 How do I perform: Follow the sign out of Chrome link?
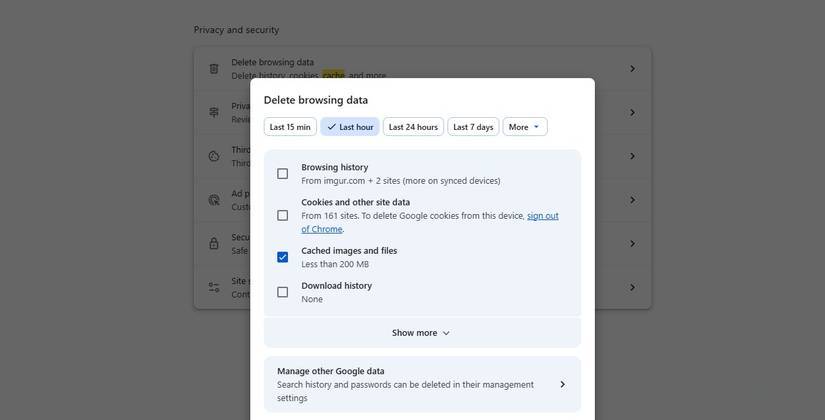coord(542,216)
